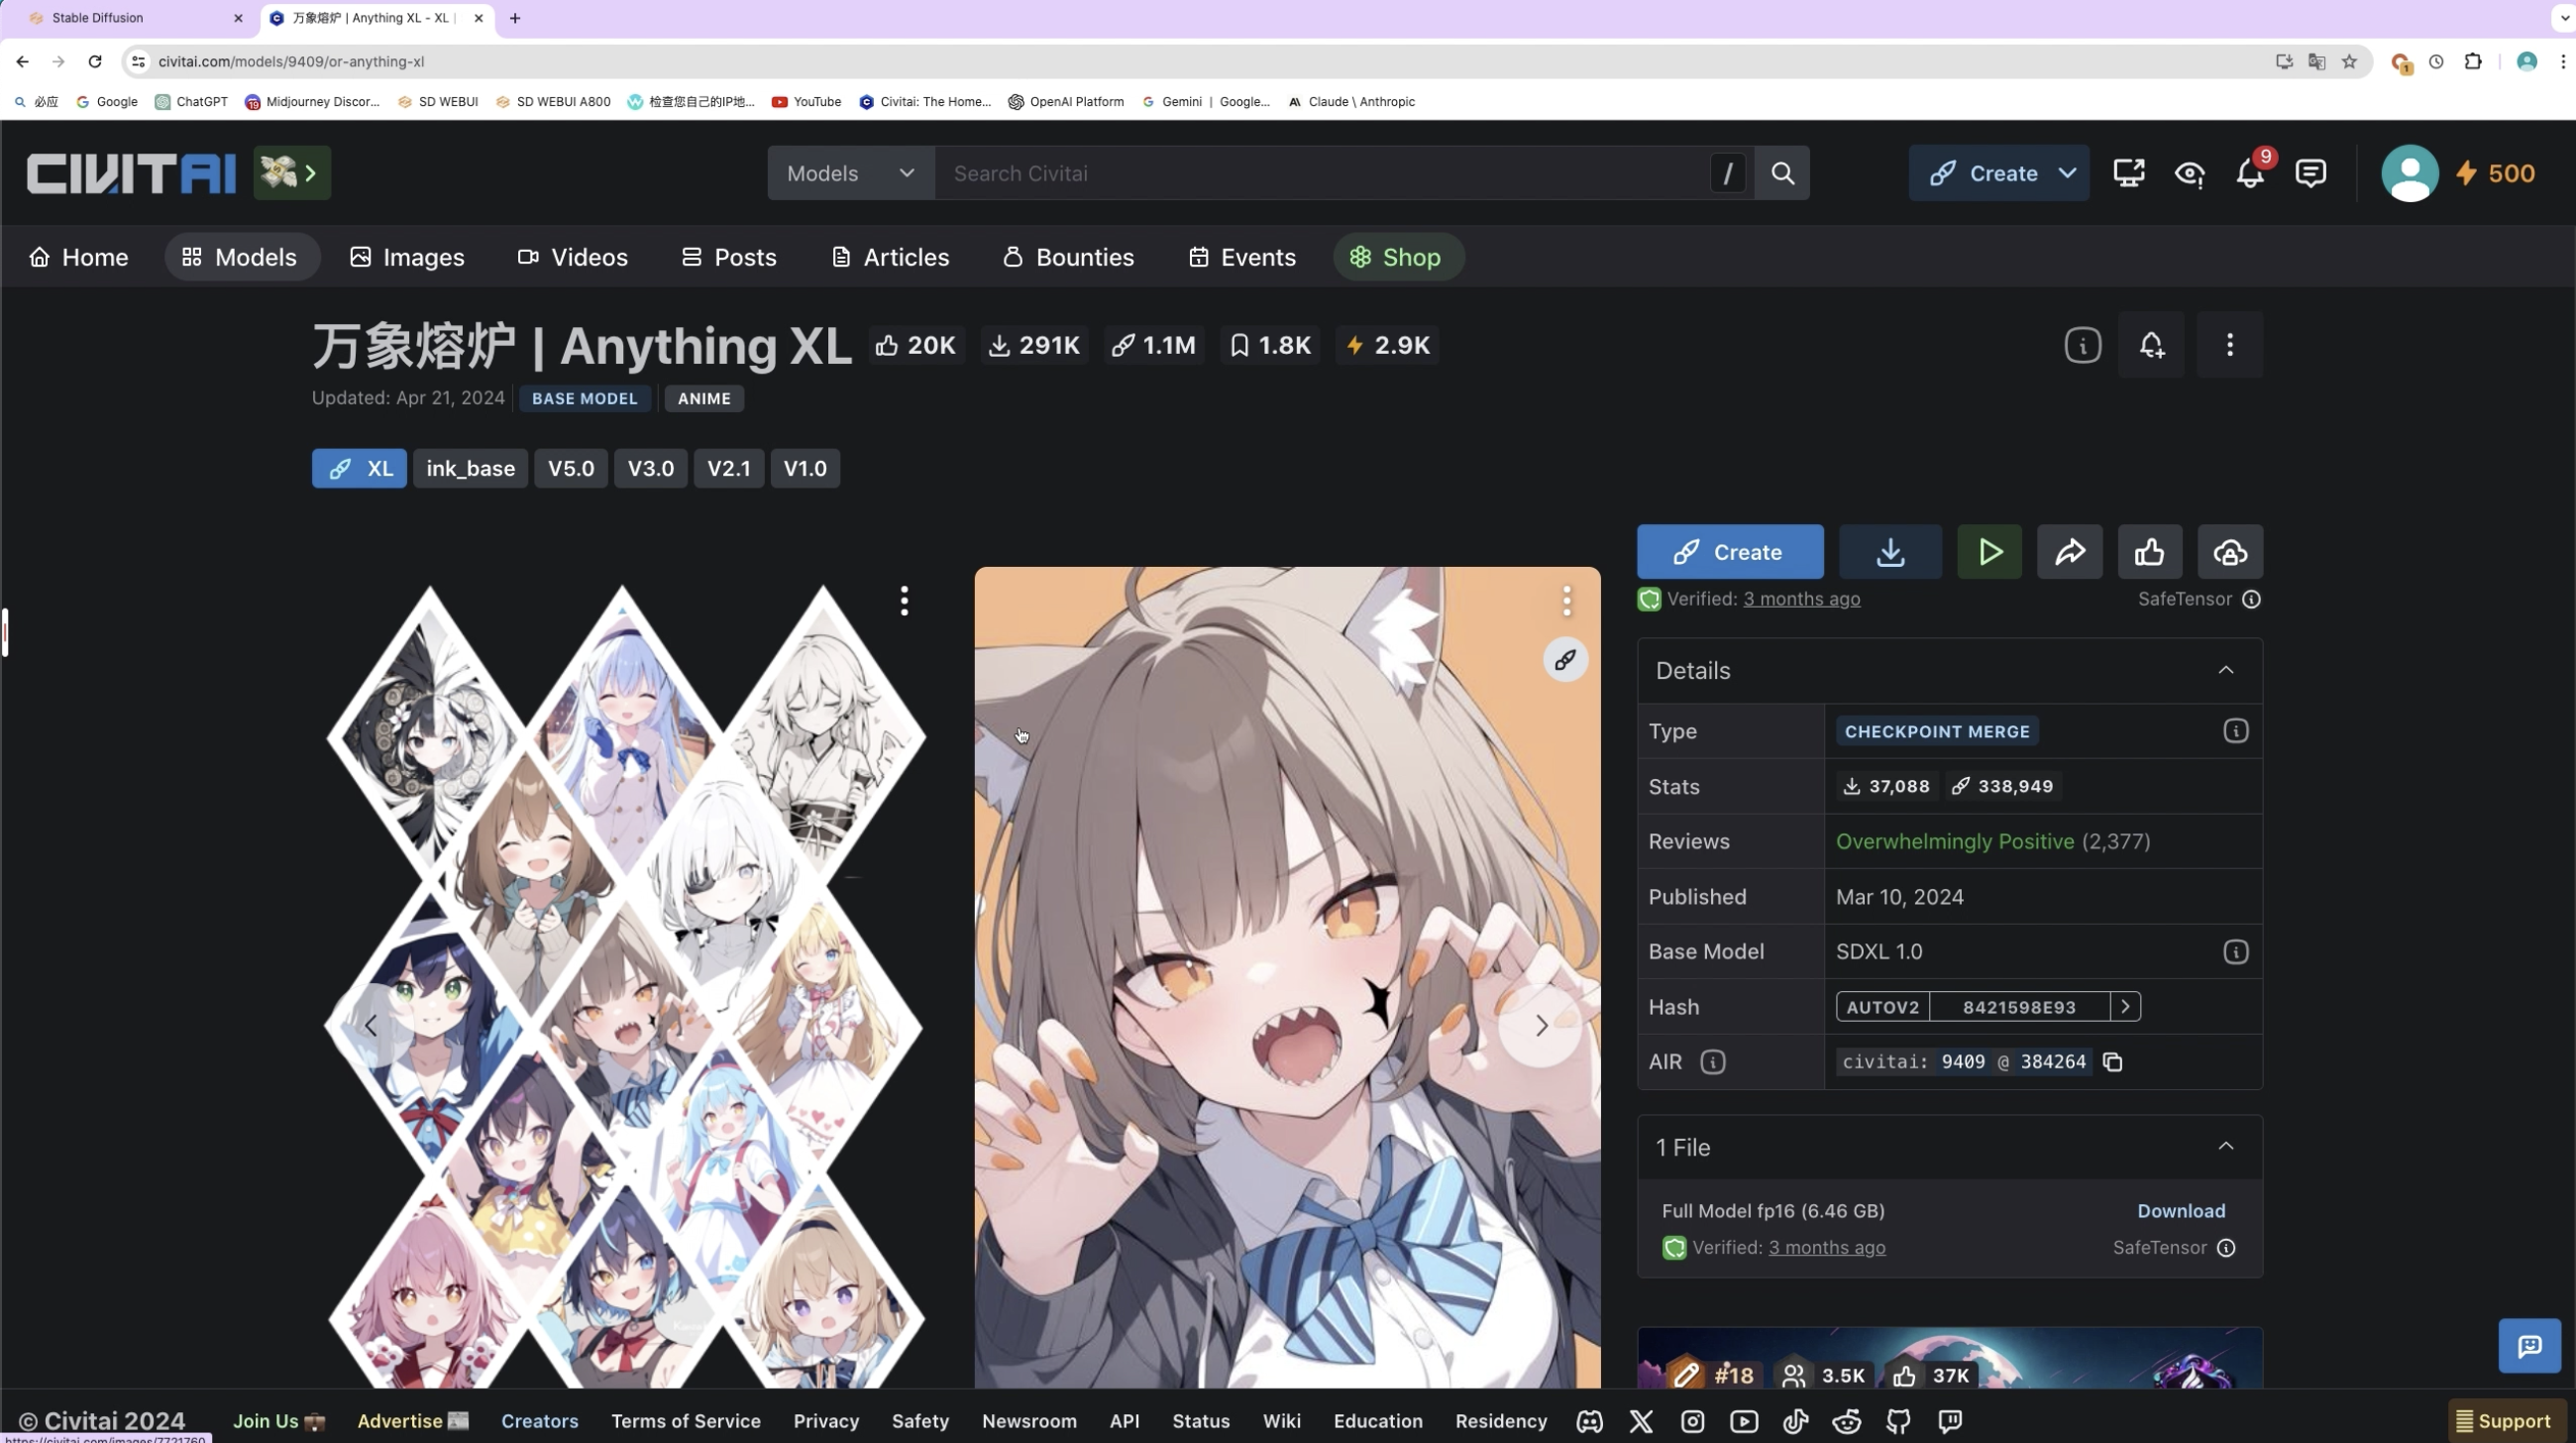2576x1443 pixels.
Task: Bookmark the page with the star icon
Action: [2349, 61]
